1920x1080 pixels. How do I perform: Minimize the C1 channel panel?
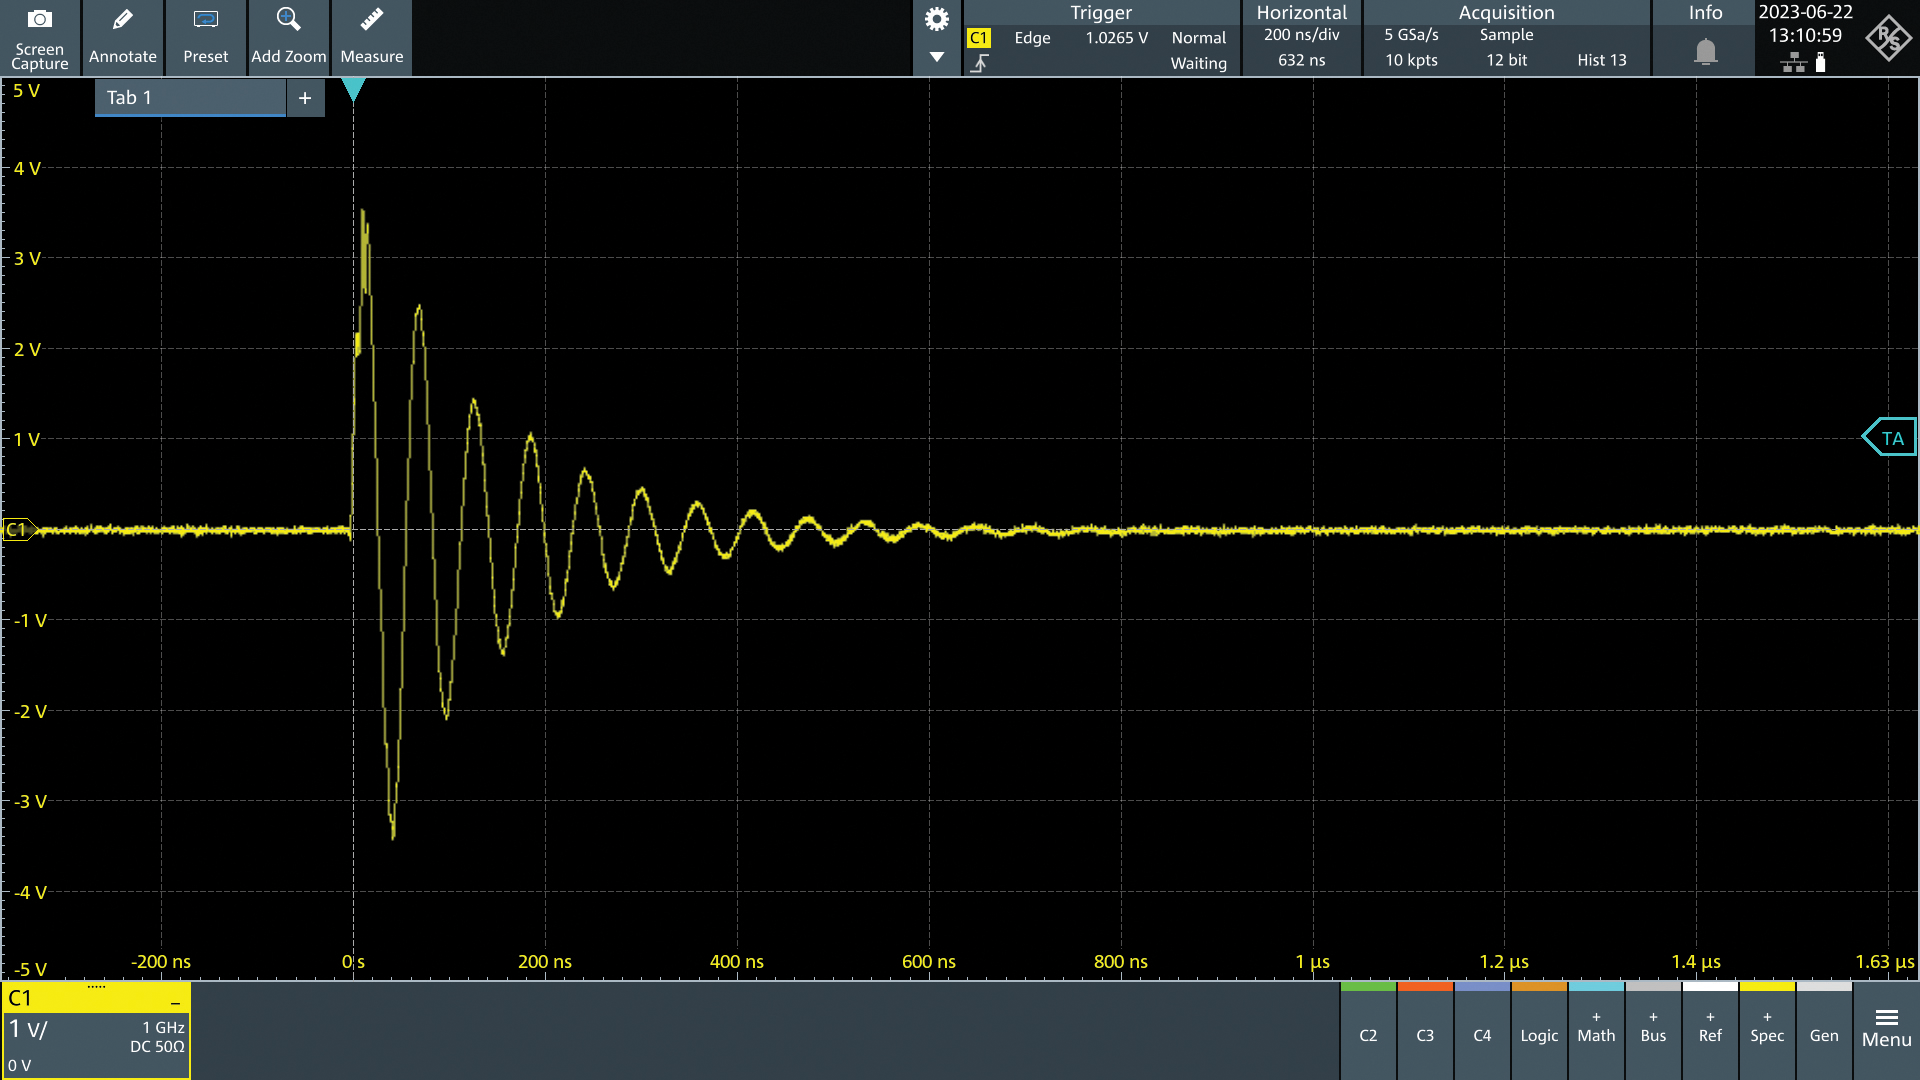tap(175, 1001)
